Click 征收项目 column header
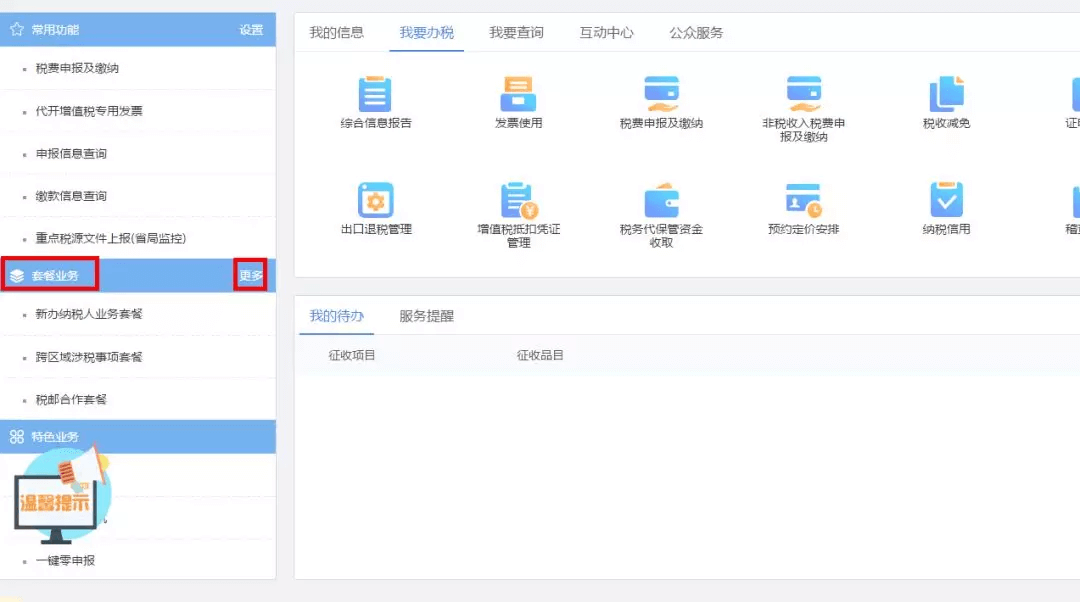Screen dimensions: 1080x602 point(351,355)
